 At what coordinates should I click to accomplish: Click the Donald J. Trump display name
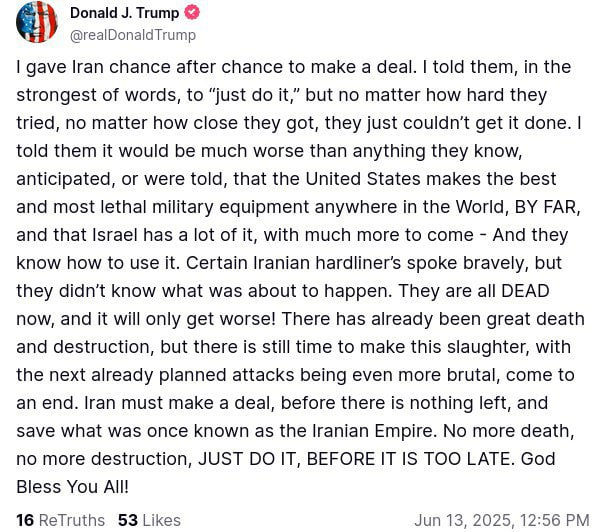pos(124,13)
